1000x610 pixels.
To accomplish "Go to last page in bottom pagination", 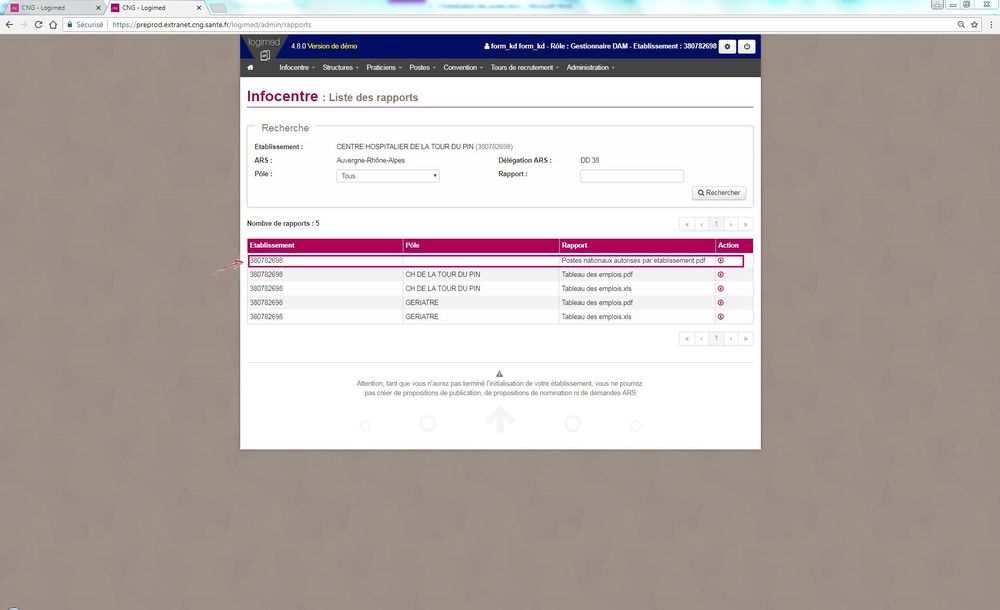I will click(x=746, y=338).
